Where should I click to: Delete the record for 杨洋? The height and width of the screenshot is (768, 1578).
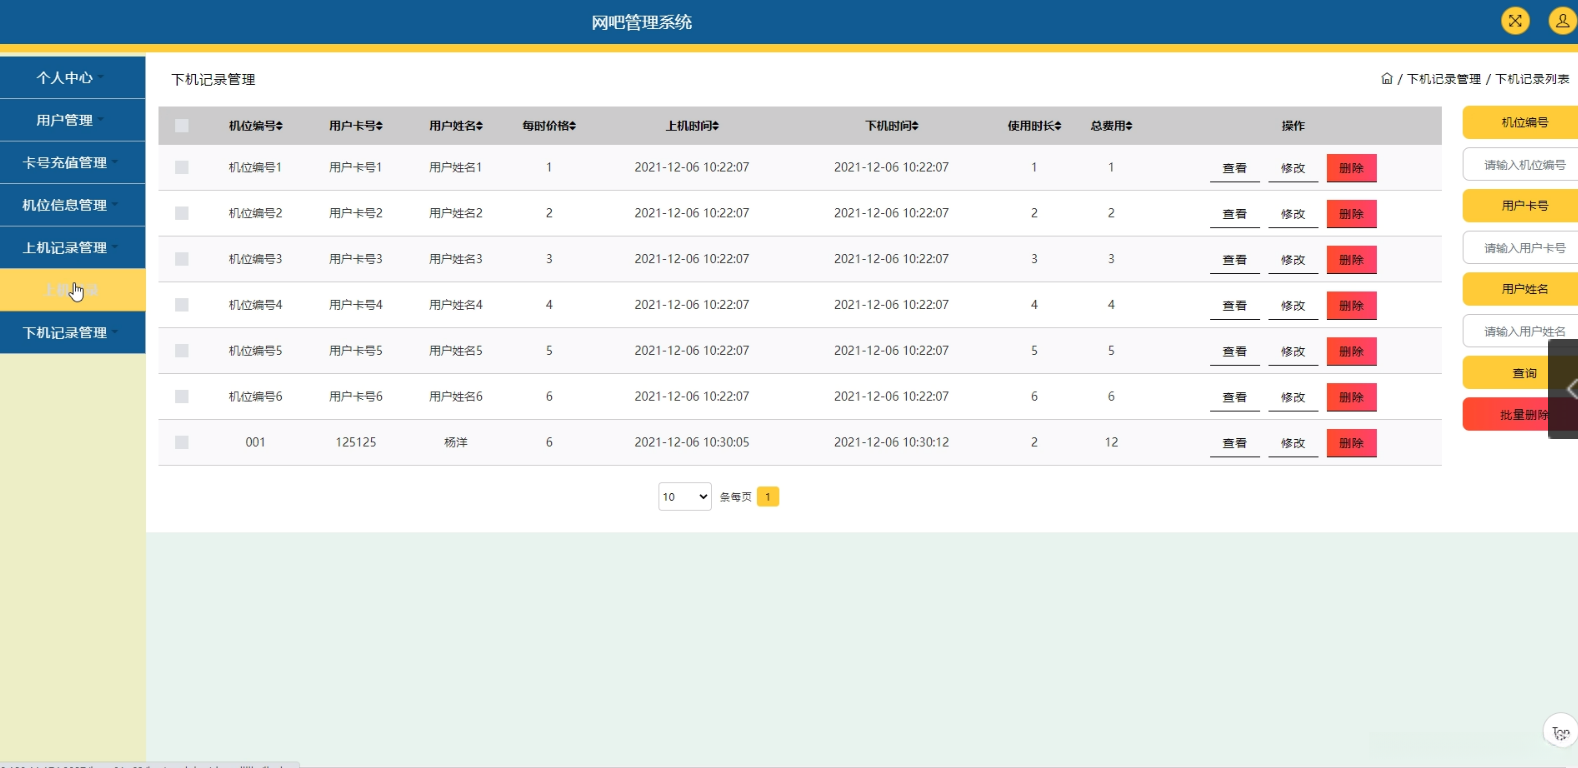[1352, 443]
